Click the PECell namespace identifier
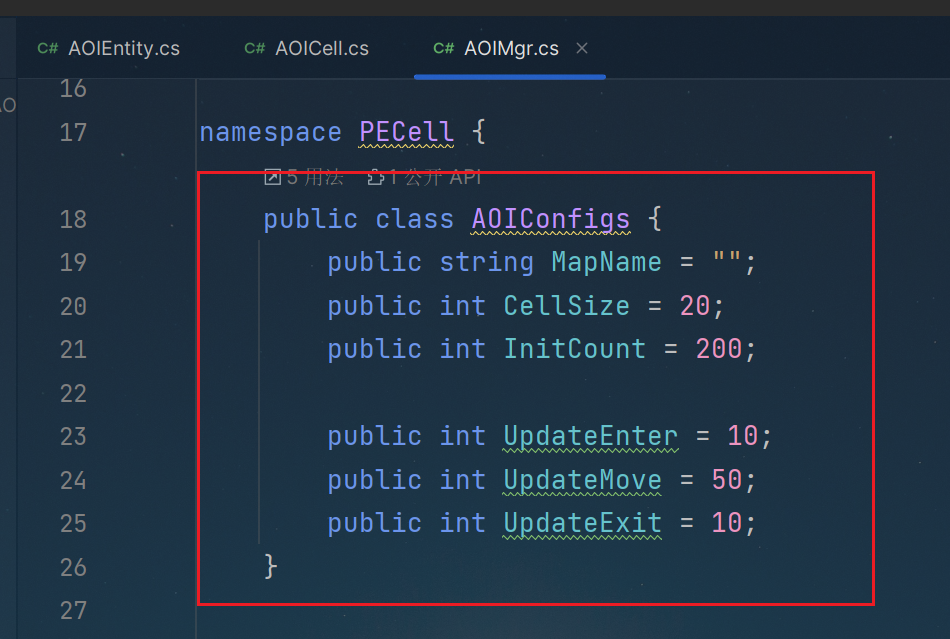 tap(406, 132)
